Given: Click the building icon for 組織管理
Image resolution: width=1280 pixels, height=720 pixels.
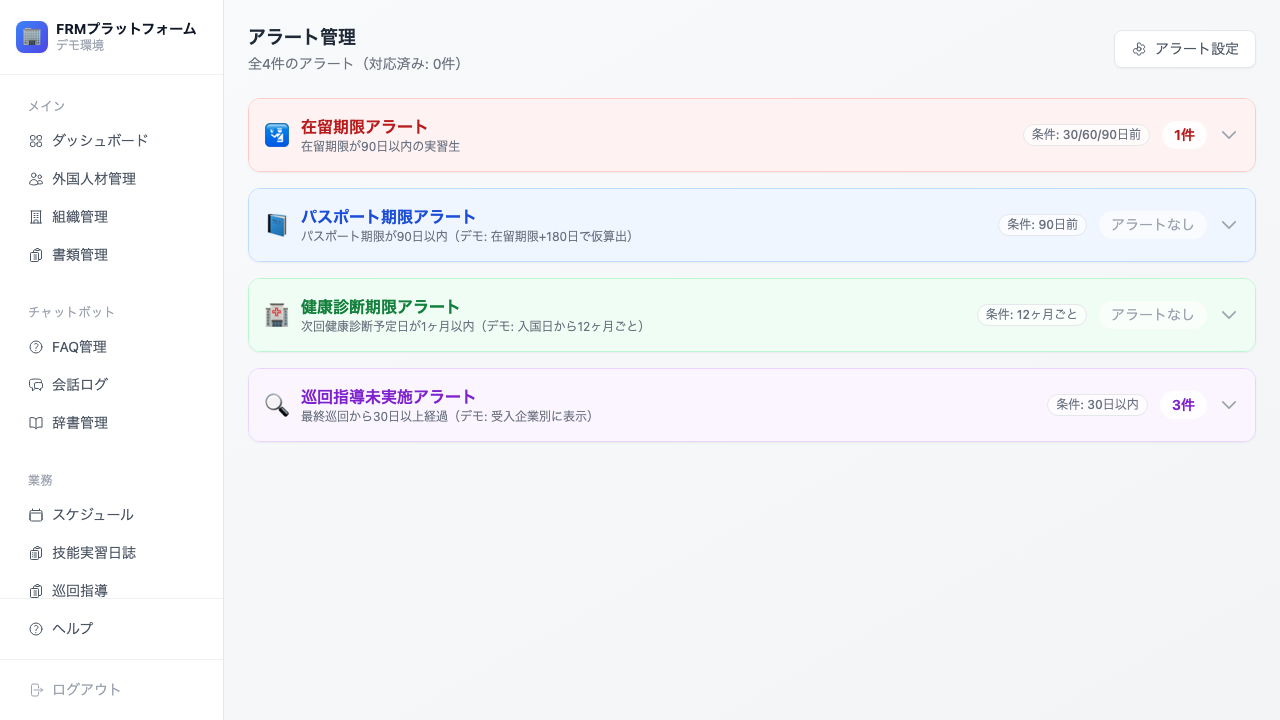Looking at the screenshot, I should click(36, 217).
